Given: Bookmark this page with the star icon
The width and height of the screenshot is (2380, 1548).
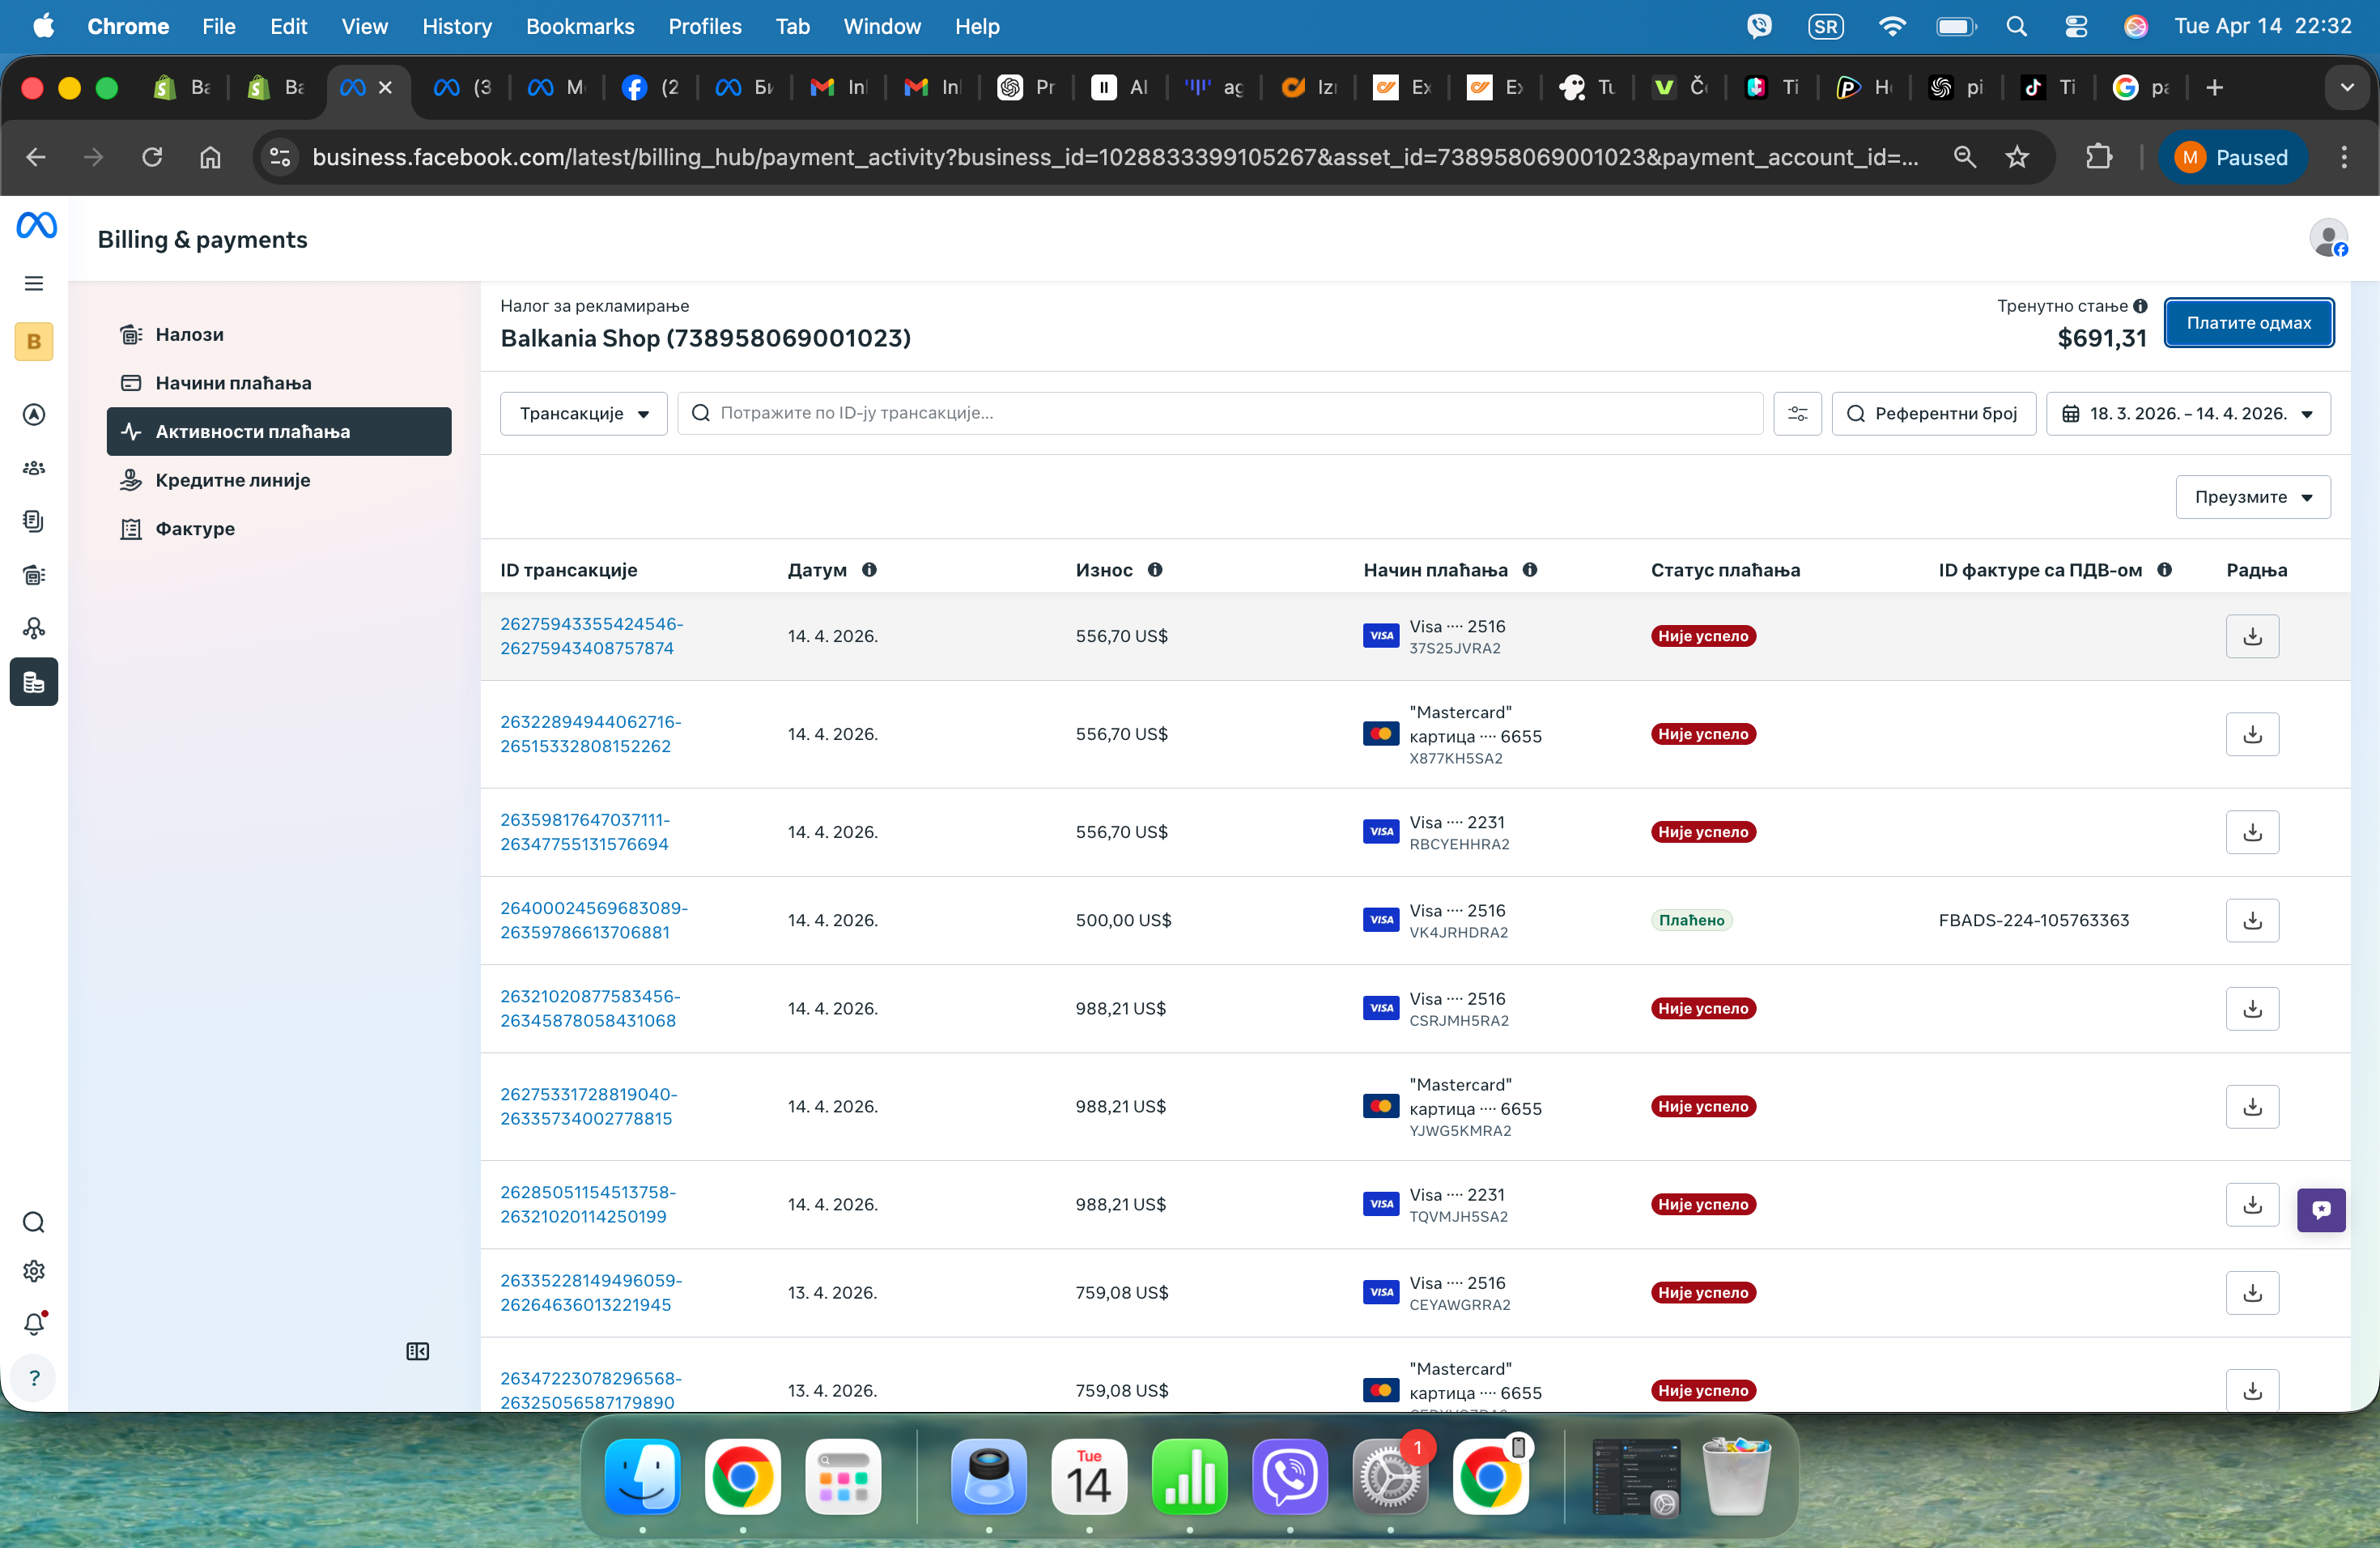Looking at the screenshot, I should [2017, 157].
